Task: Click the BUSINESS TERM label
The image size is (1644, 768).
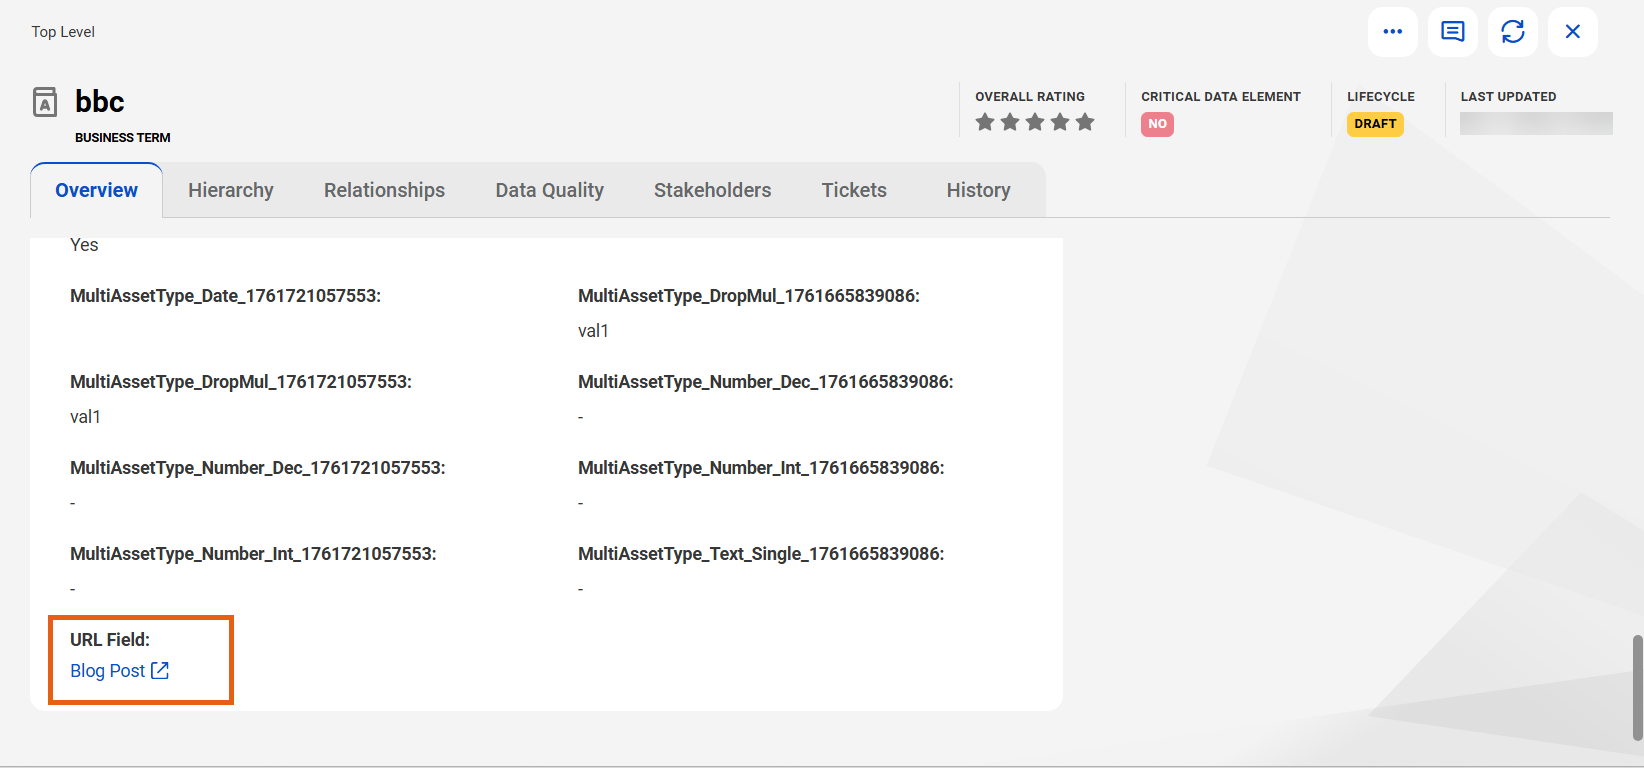Action: (122, 138)
